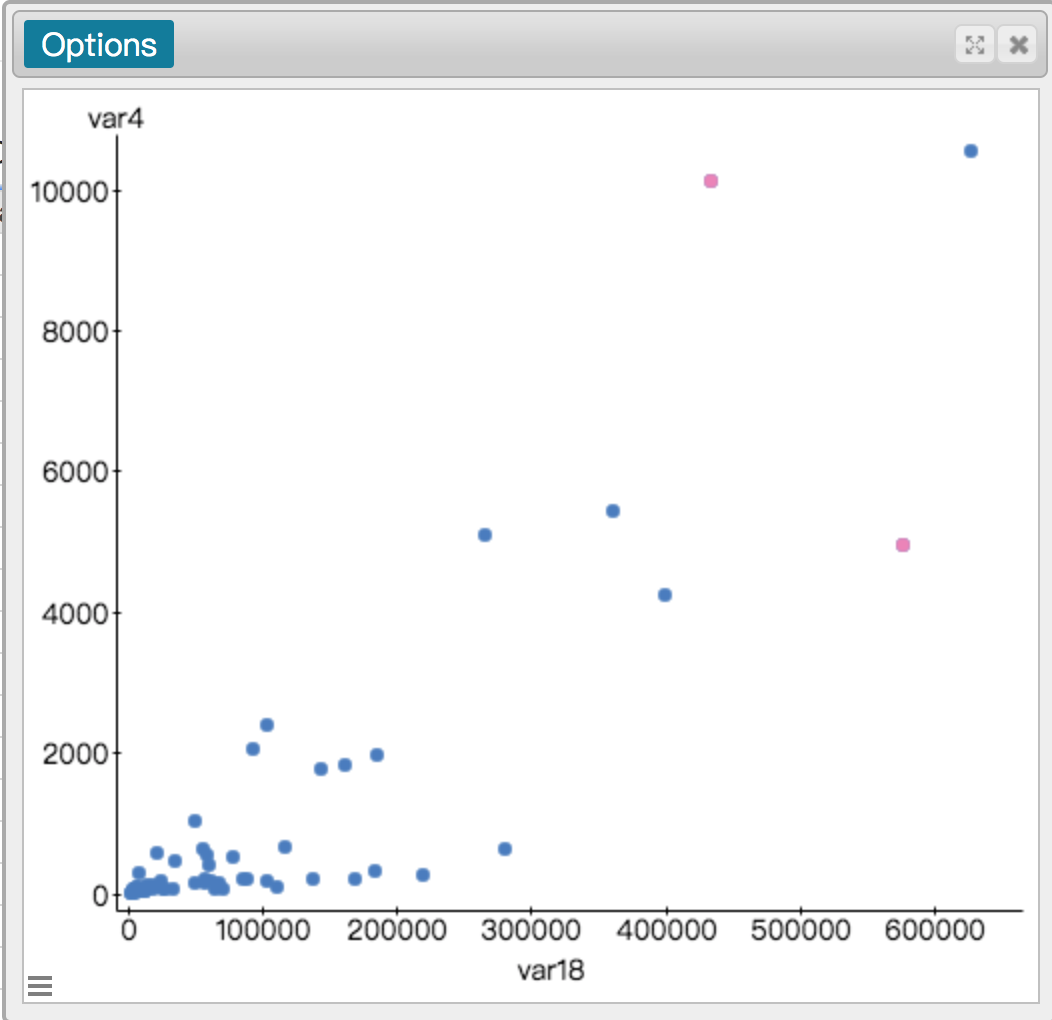The image size is (1052, 1020).
Task: Select the topmost blue data point
Action: (969, 151)
